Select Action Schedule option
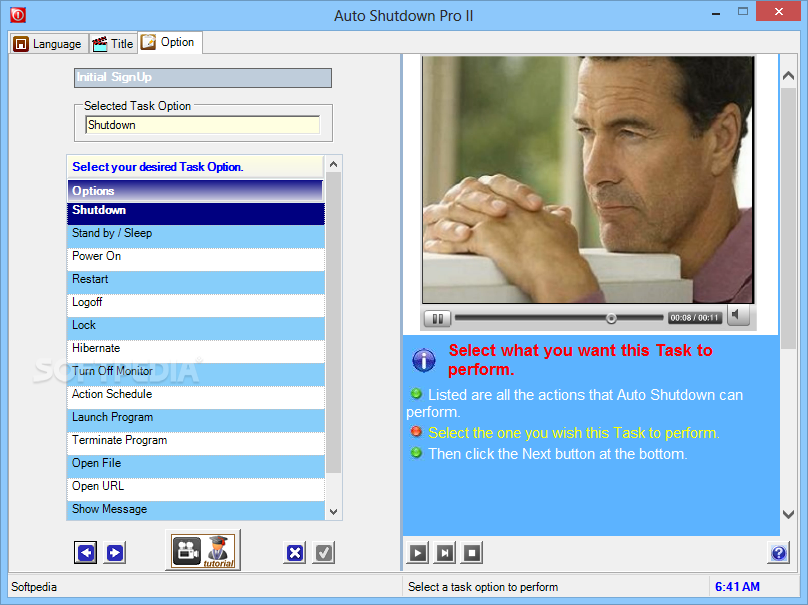Screen dimensions: 808x605 click(196, 398)
